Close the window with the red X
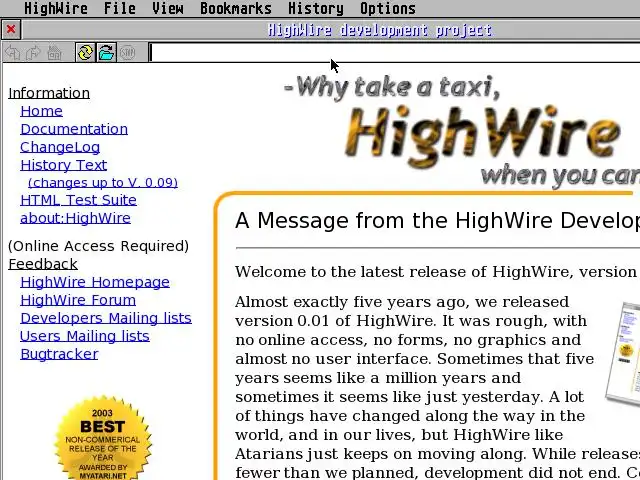 11,29
